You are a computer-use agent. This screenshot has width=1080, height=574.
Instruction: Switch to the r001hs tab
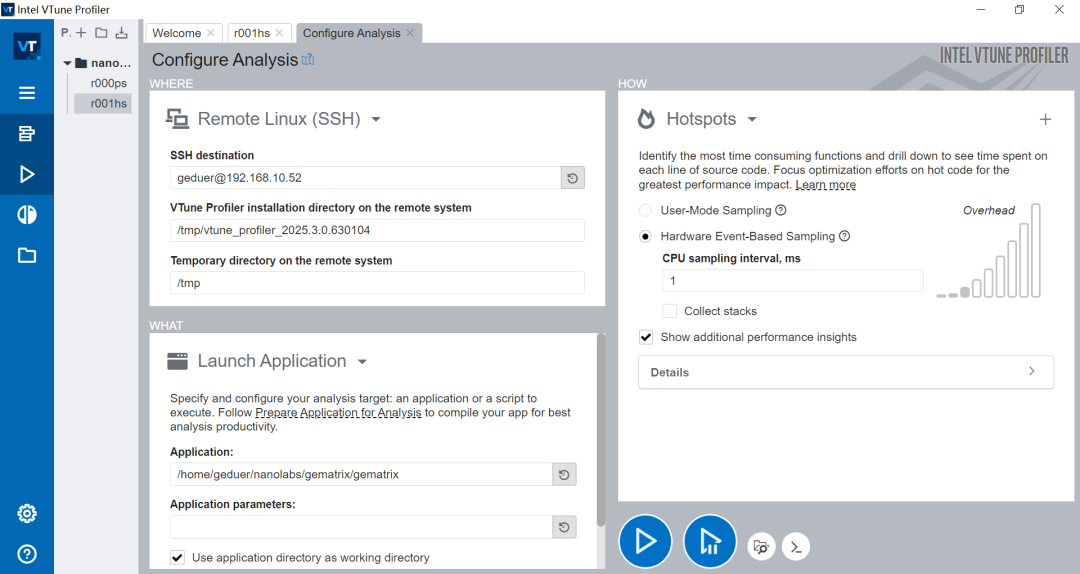[251, 33]
